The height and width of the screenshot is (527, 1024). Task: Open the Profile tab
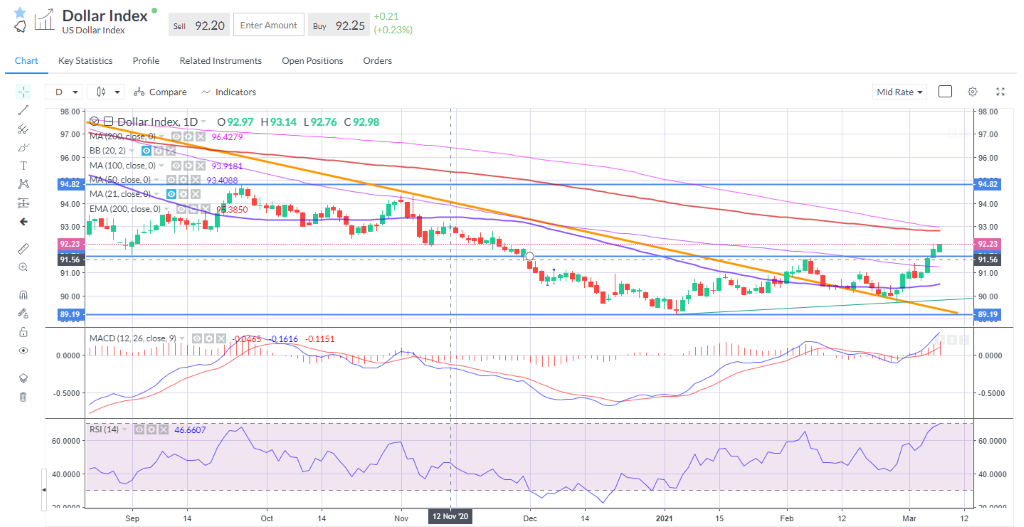(146, 61)
